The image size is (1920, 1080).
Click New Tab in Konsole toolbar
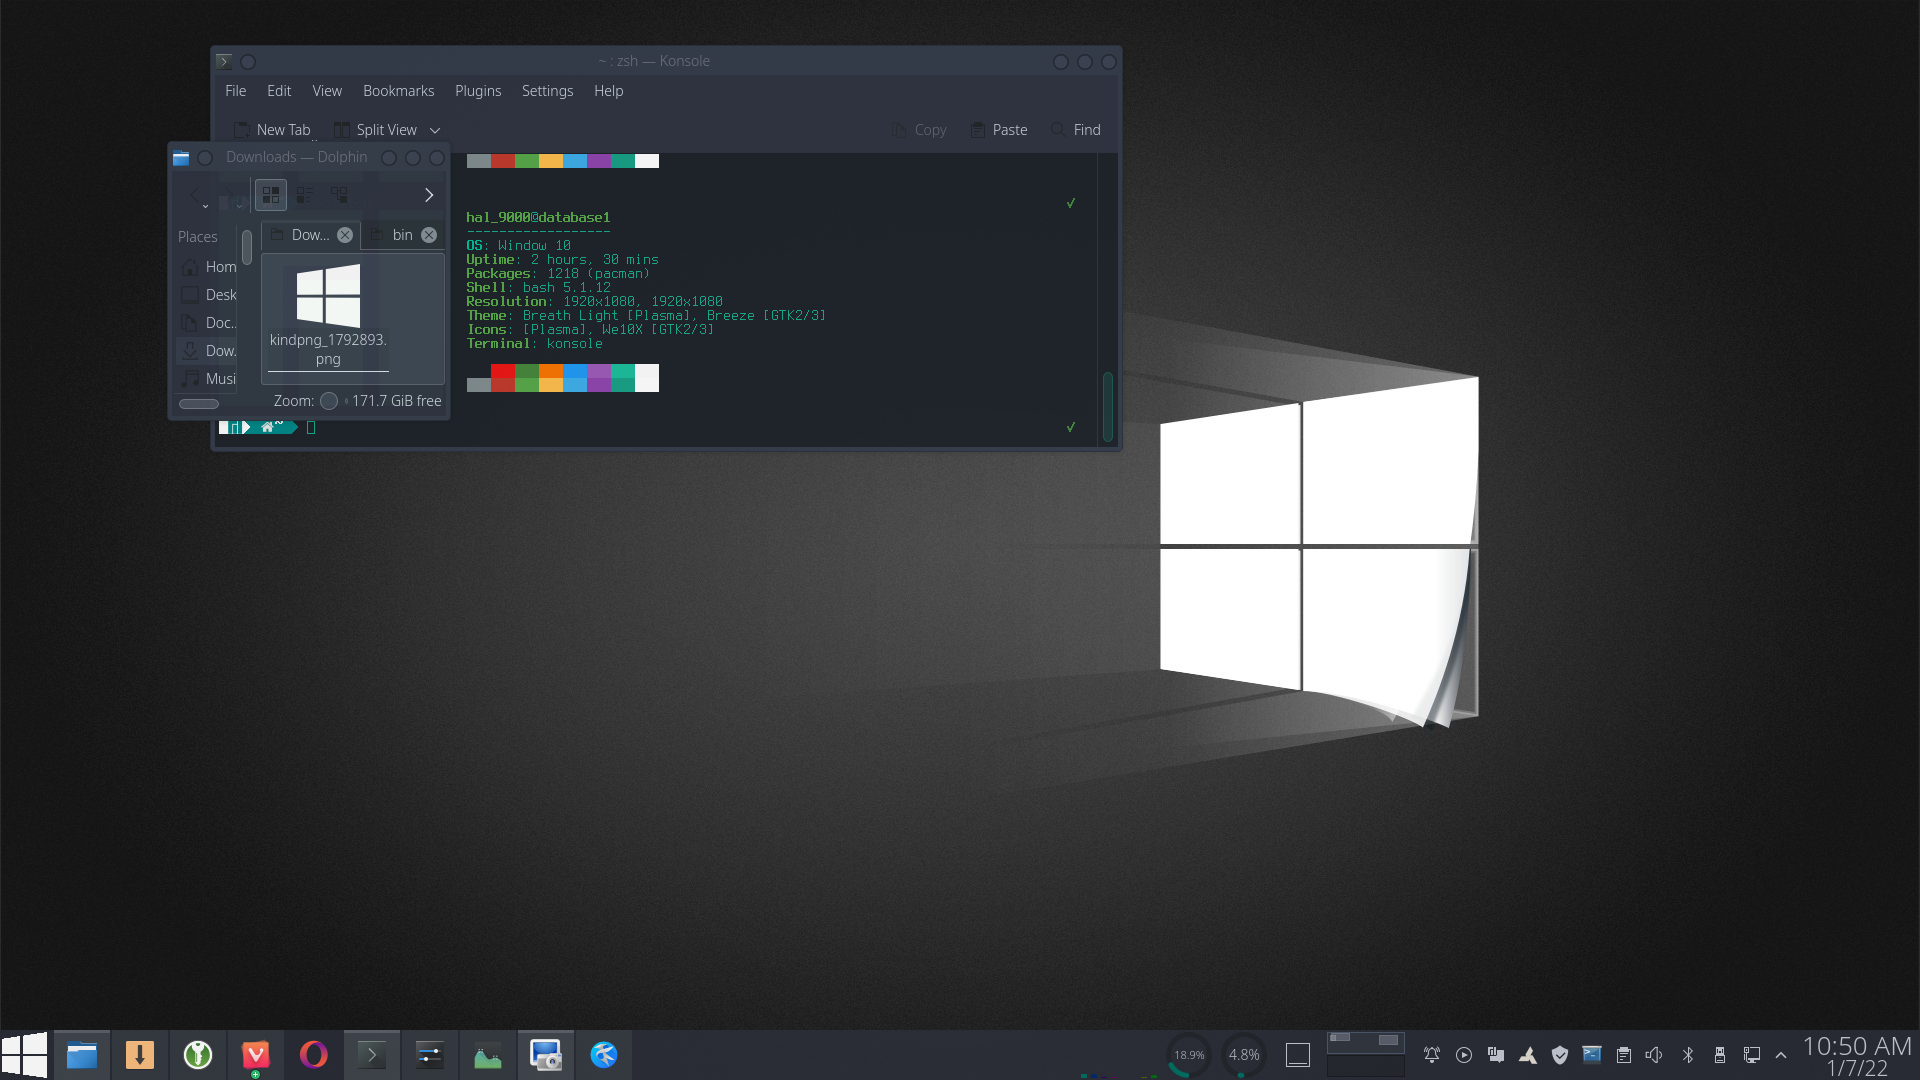pyautogui.click(x=272, y=130)
